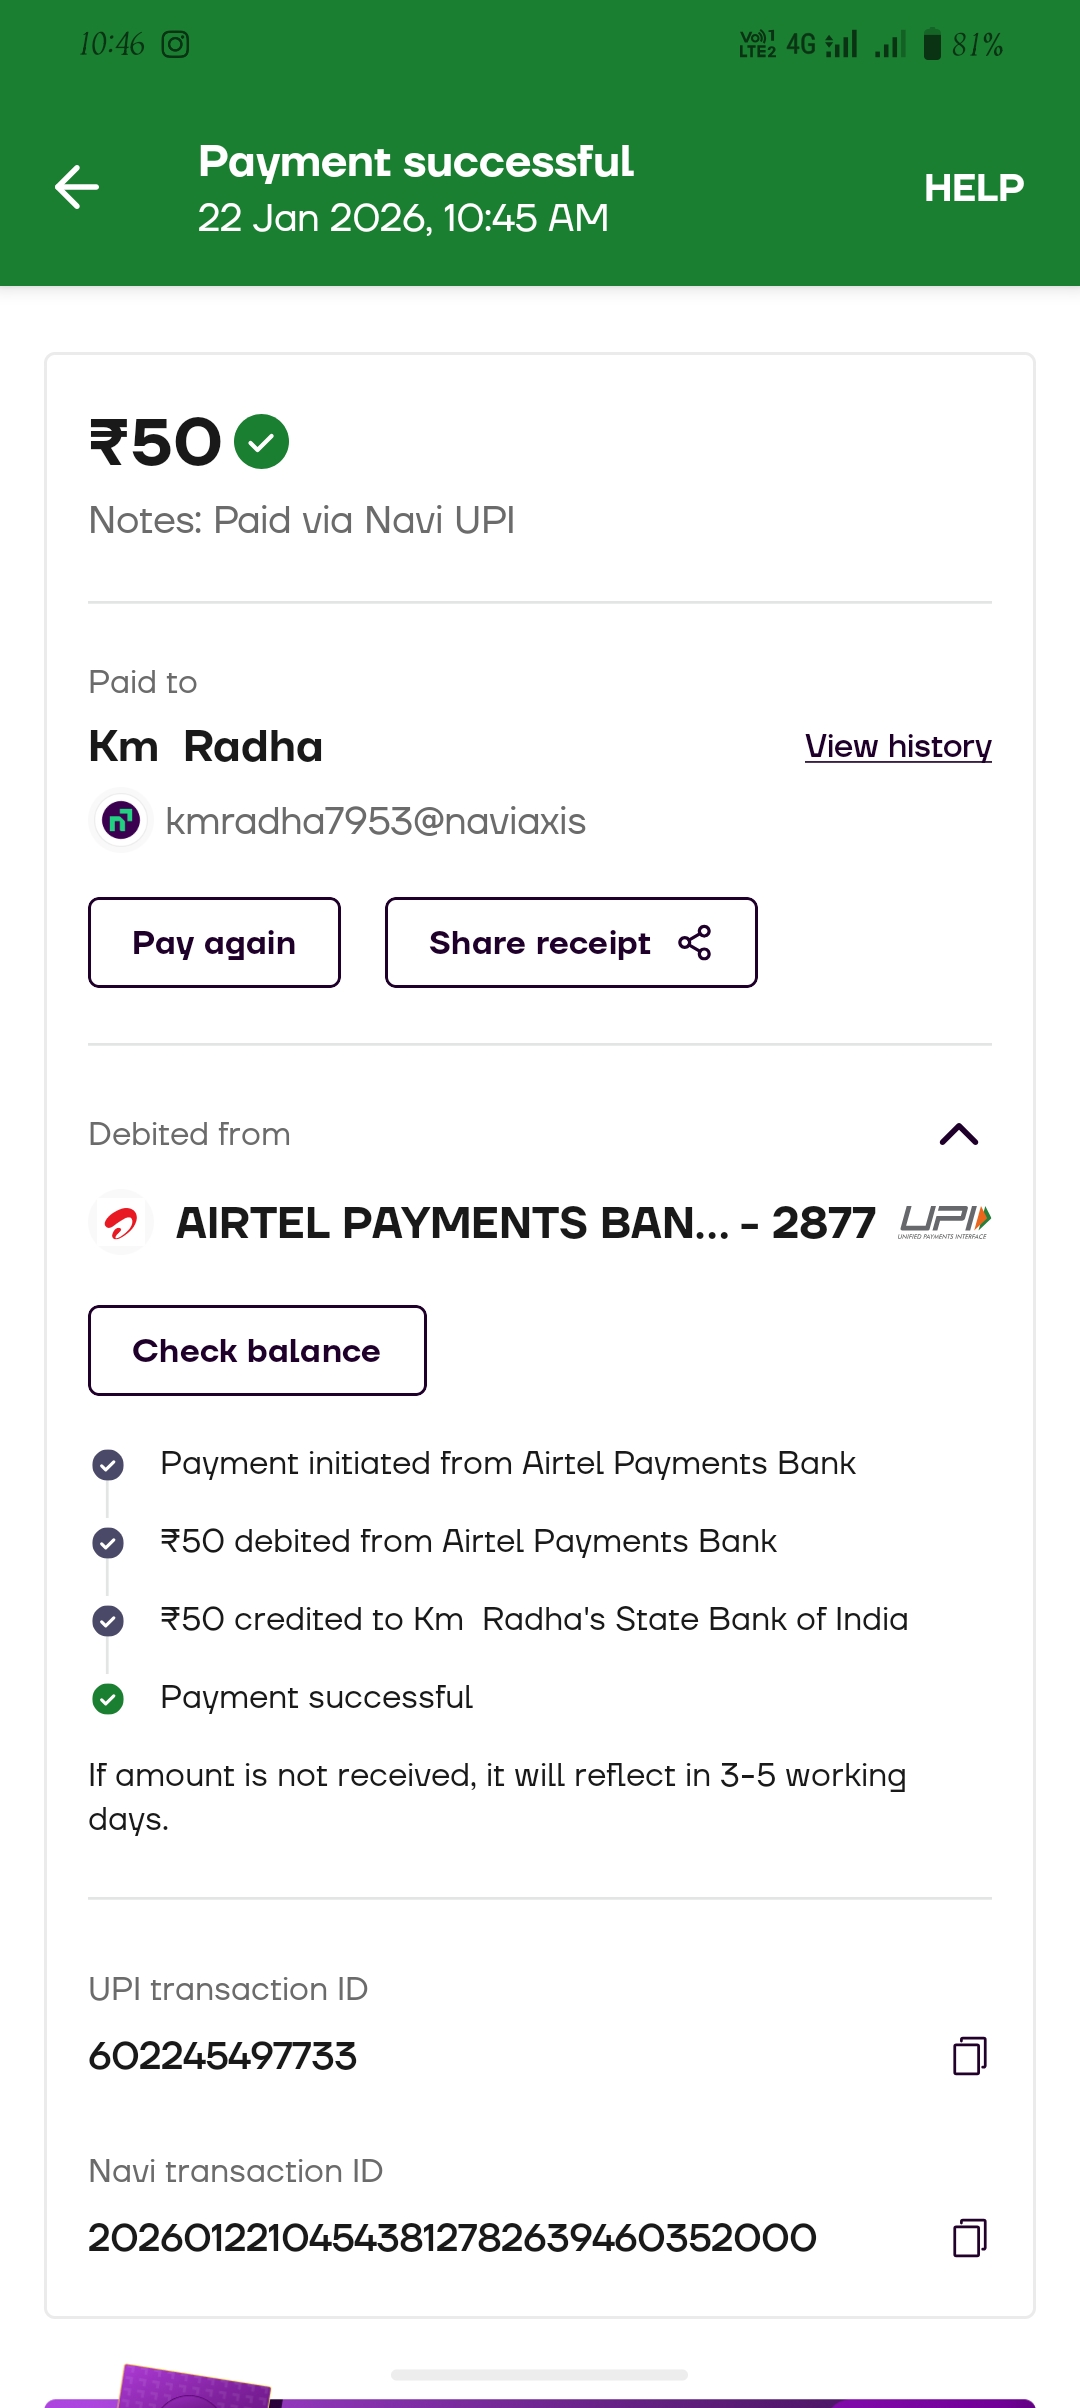Tap the kmradha7953@naviaxis UPI address
Viewport: 1080px width, 2408px height.
click(375, 821)
